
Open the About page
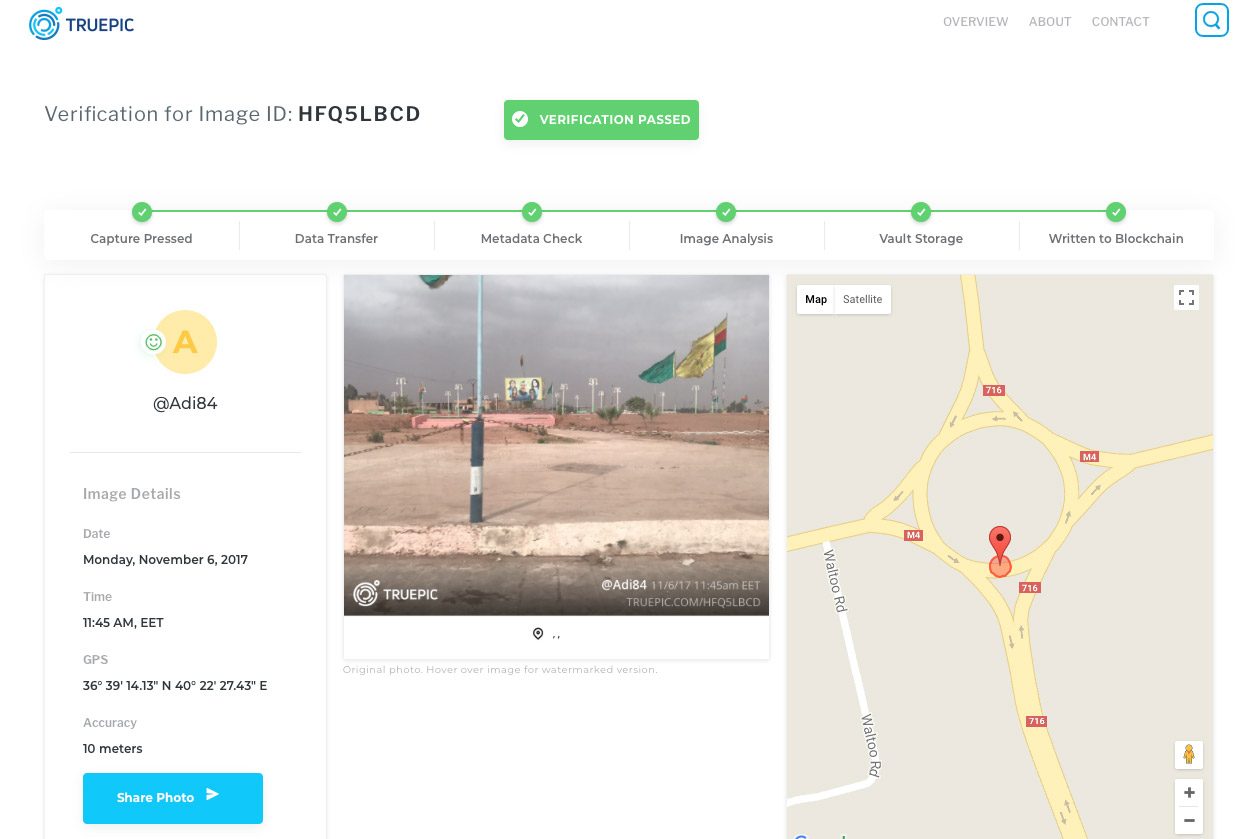click(x=1050, y=22)
